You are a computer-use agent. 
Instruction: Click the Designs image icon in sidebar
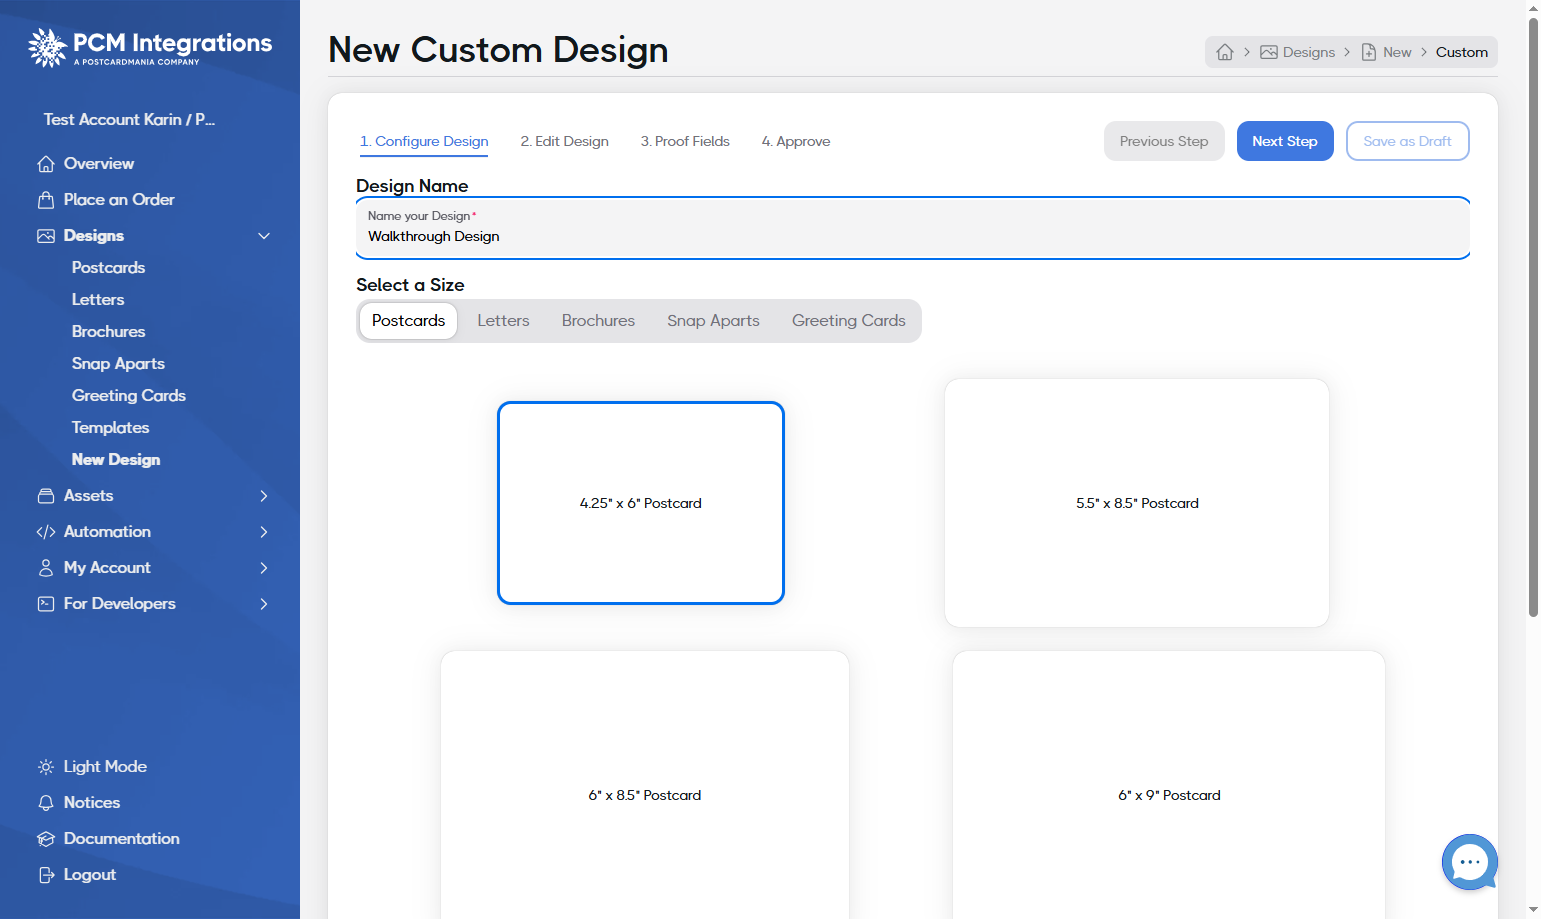pyautogui.click(x=46, y=236)
